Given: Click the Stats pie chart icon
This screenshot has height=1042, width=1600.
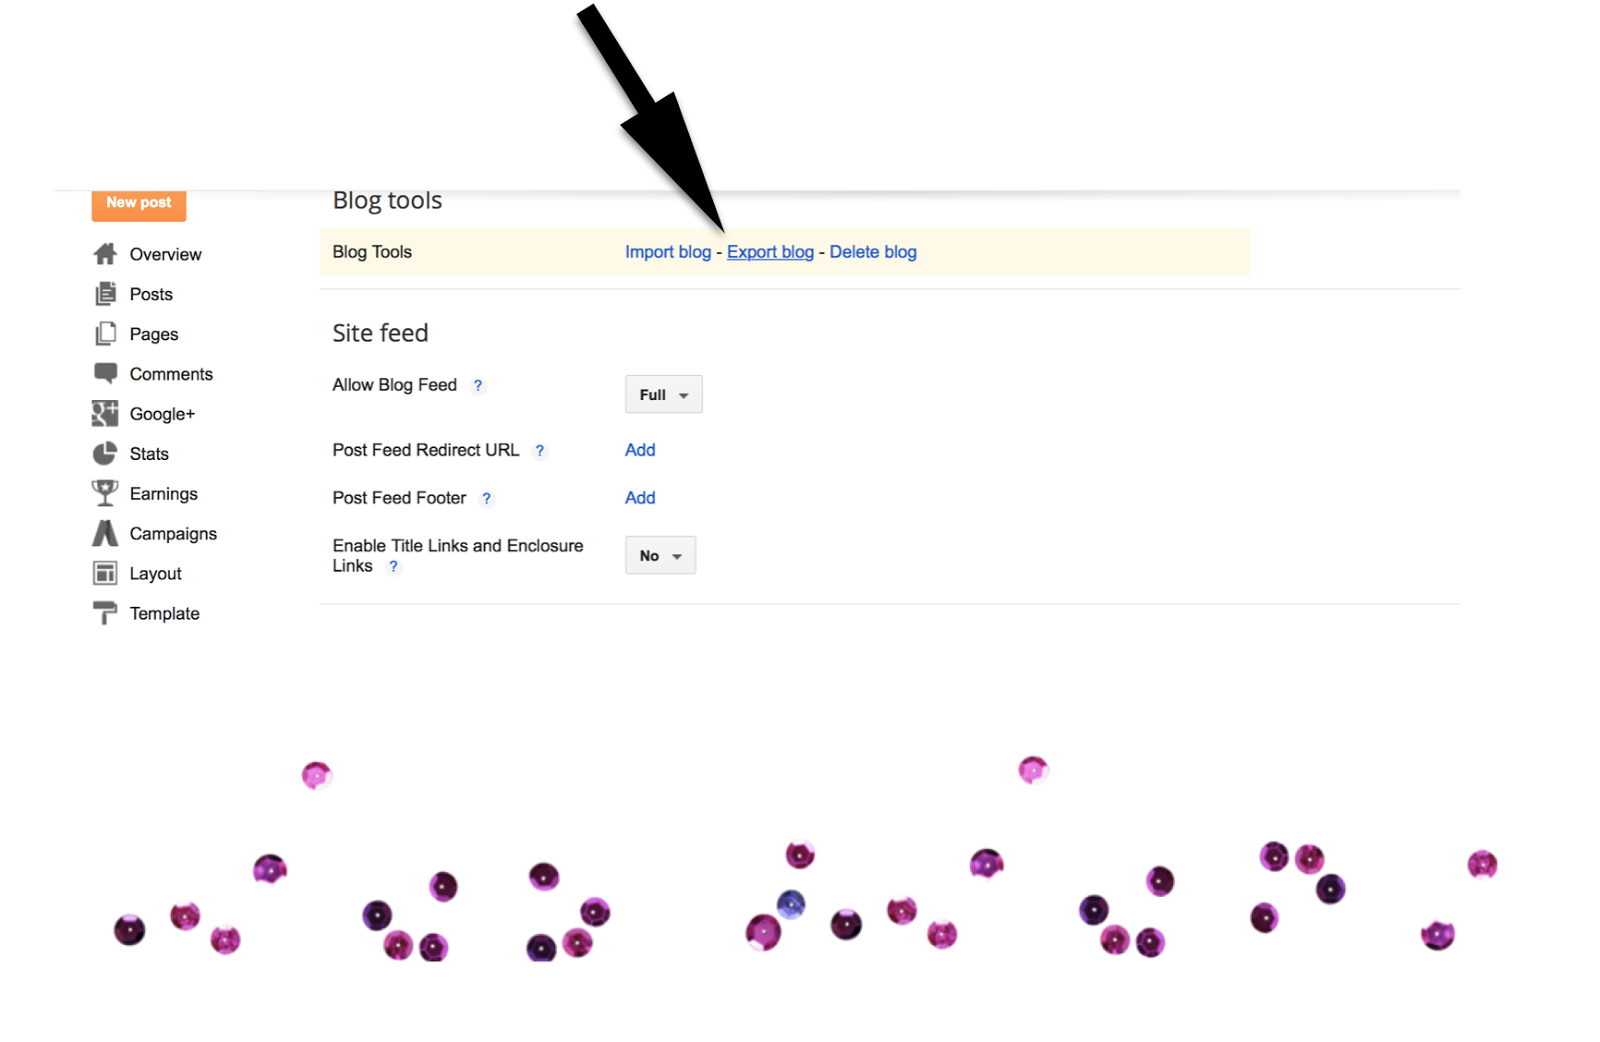Looking at the screenshot, I should (105, 454).
